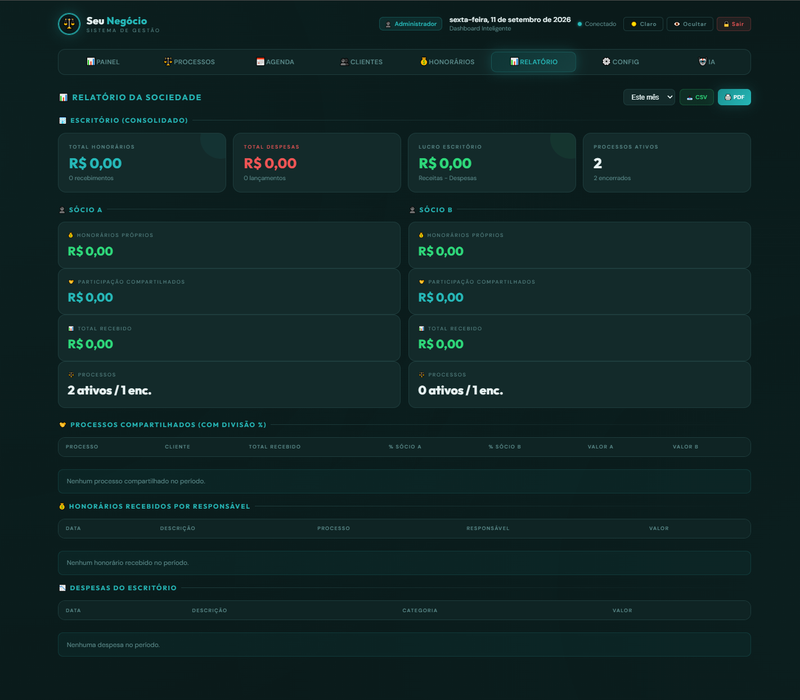The height and width of the screenshot is (700, 800).
Task: Click the Processos Ativos count 2
Action: (597, 163)
